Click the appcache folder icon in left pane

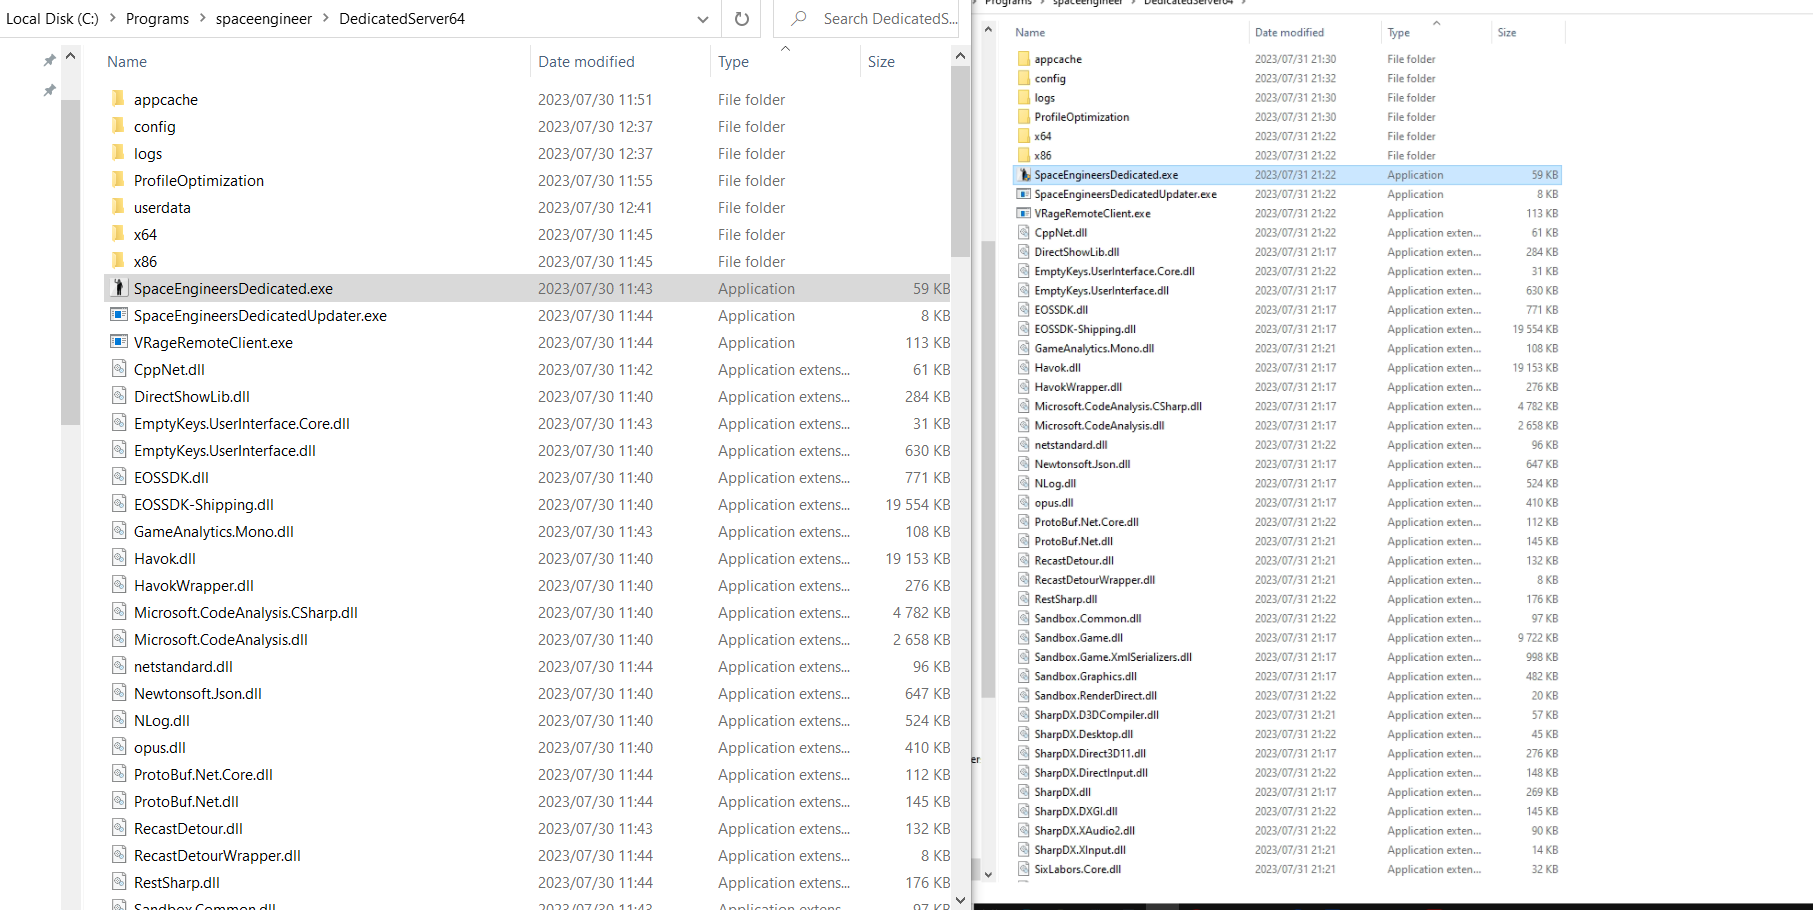coord(118,99)
